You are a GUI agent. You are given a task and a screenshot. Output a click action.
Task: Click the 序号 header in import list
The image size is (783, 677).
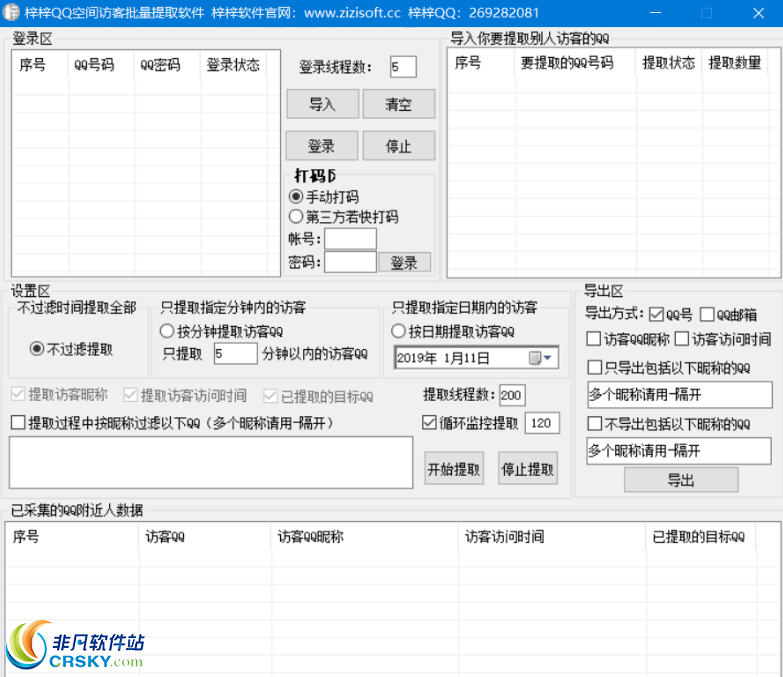click(481, 63)
